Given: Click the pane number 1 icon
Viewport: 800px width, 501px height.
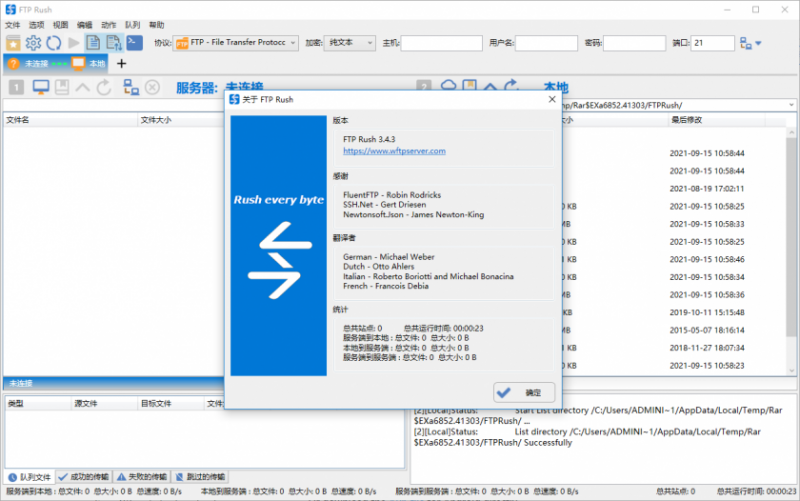Looking at the screenshot, I should coord(16,88).
